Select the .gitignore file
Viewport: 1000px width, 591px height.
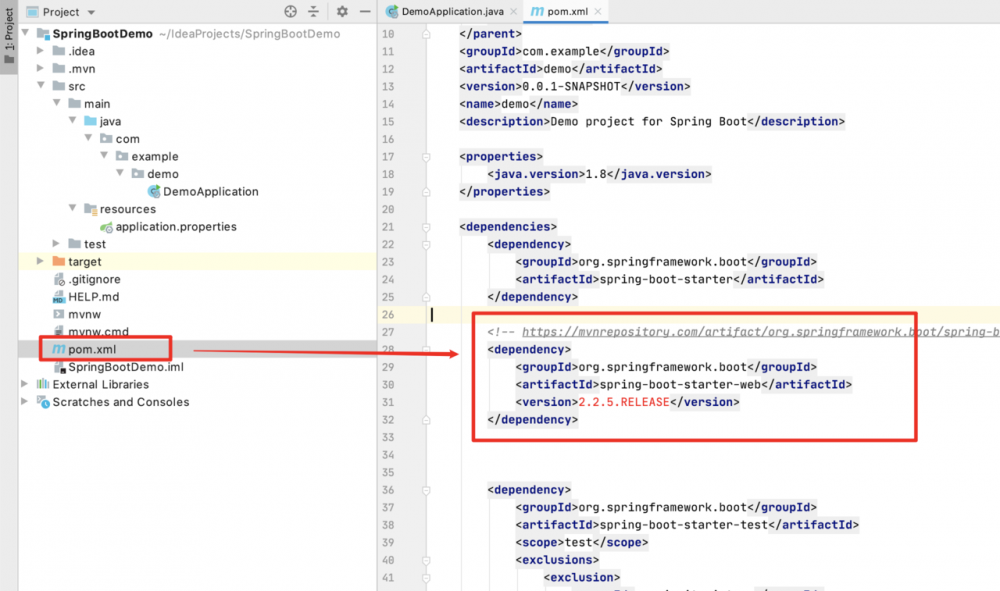pyautogui.click(x=94, y=279)
